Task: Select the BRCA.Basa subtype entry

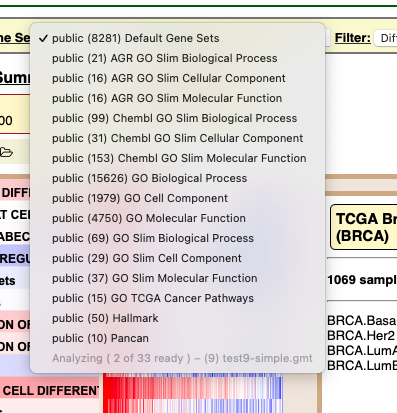Action: 362,321
